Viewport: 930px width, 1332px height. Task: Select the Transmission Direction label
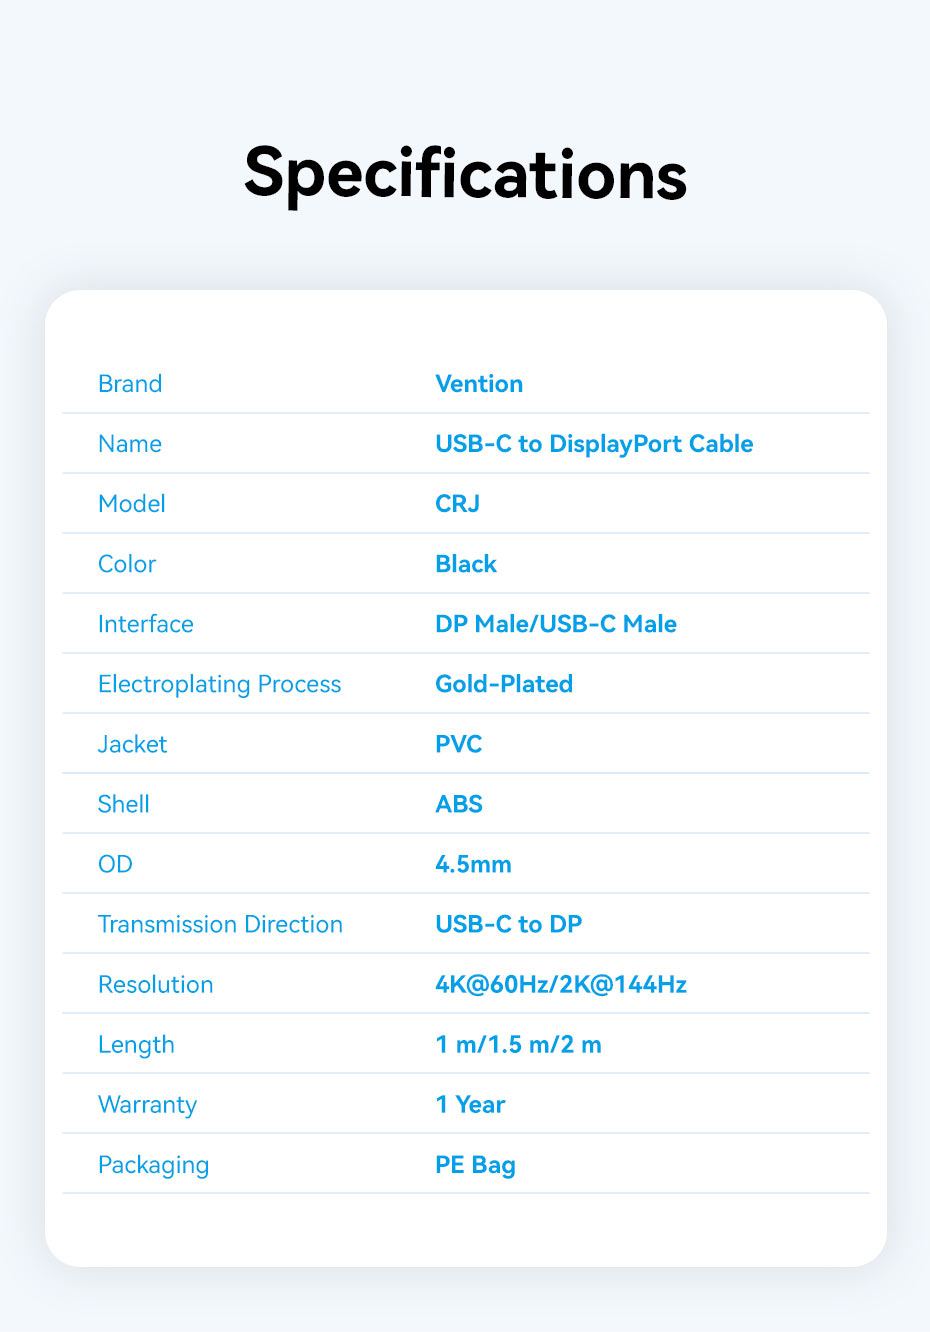[x=220, y=924]
